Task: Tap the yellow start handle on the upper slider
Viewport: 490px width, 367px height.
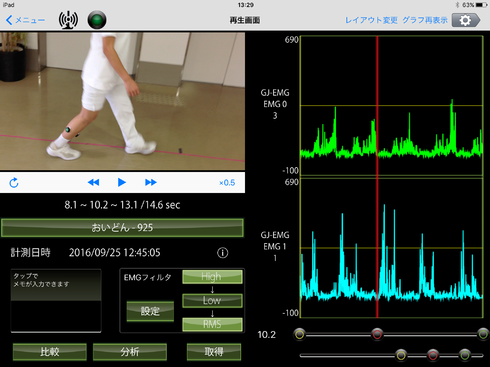Action: [x=300, y=334]
